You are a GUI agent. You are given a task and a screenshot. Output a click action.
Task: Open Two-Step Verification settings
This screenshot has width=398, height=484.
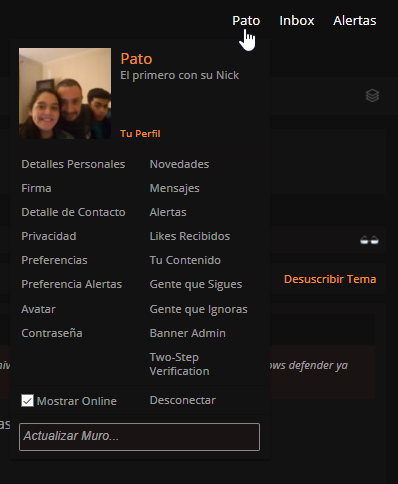tap(179, 364)
